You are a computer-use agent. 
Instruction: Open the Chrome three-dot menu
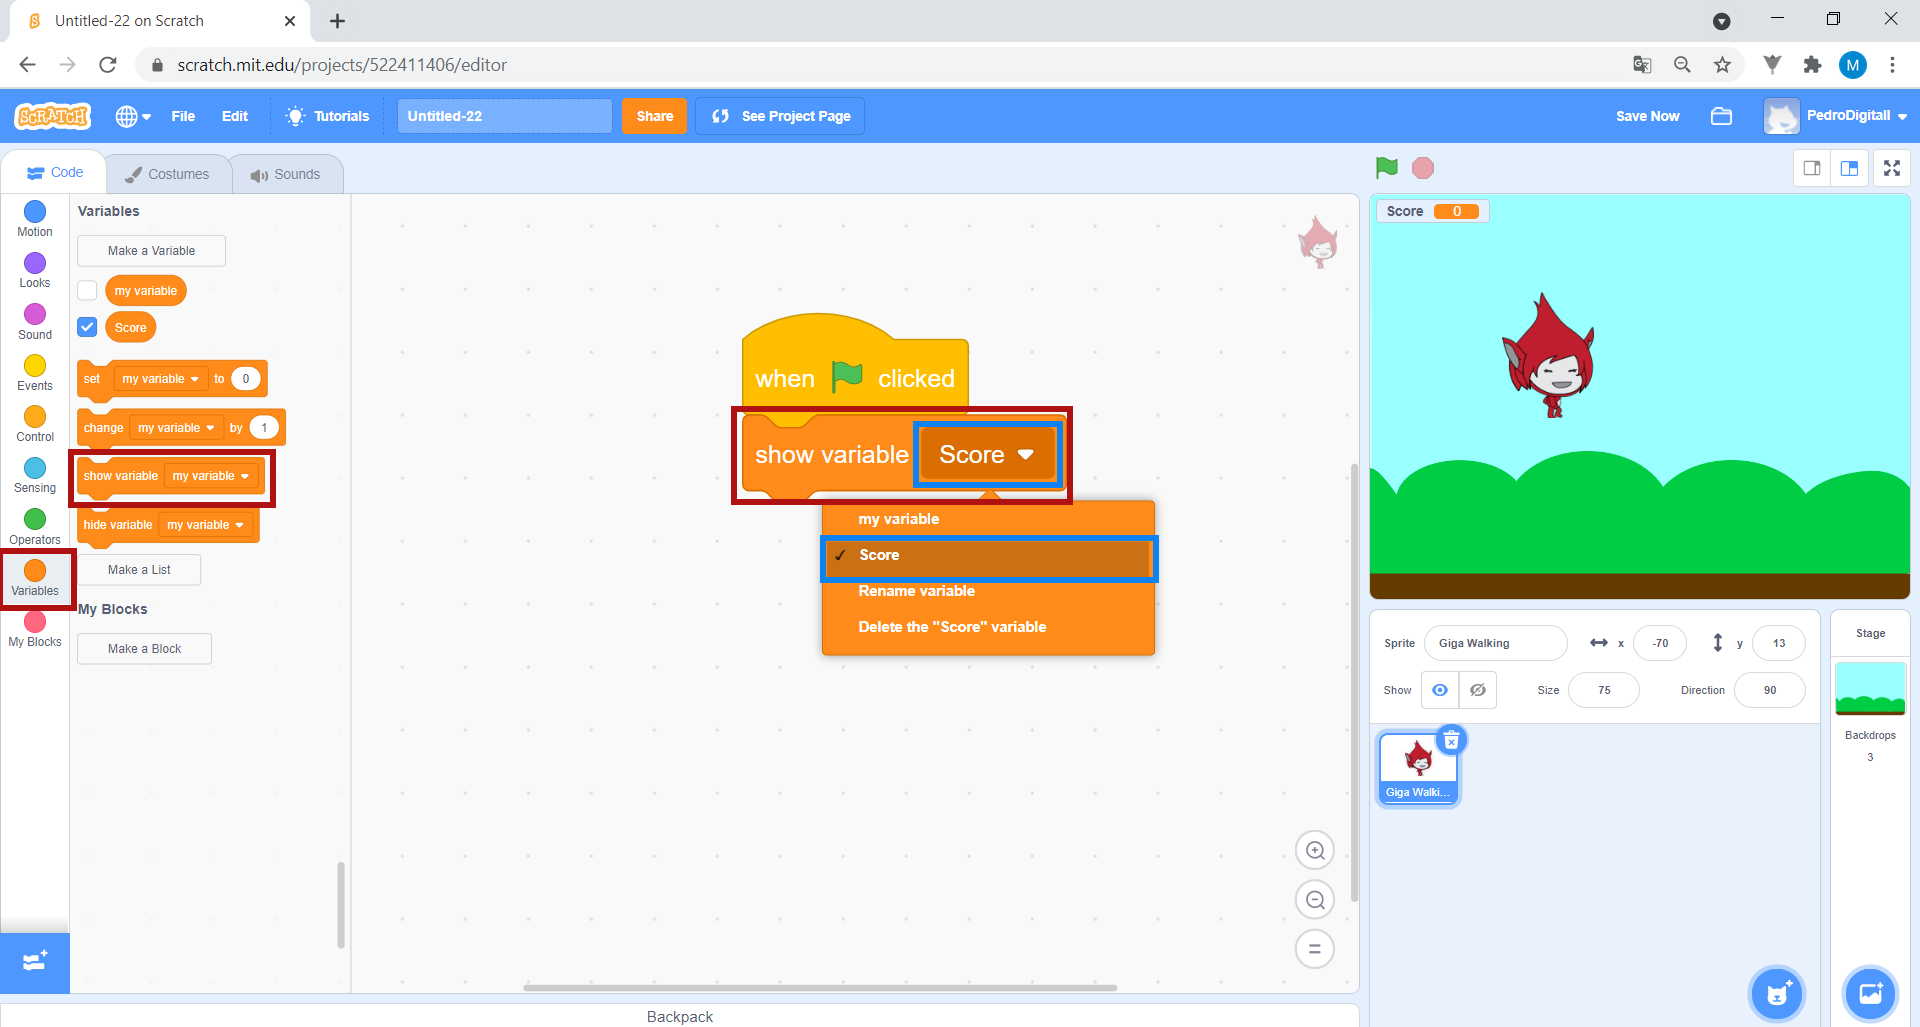pyautogui.click(x=1892, y=65)
